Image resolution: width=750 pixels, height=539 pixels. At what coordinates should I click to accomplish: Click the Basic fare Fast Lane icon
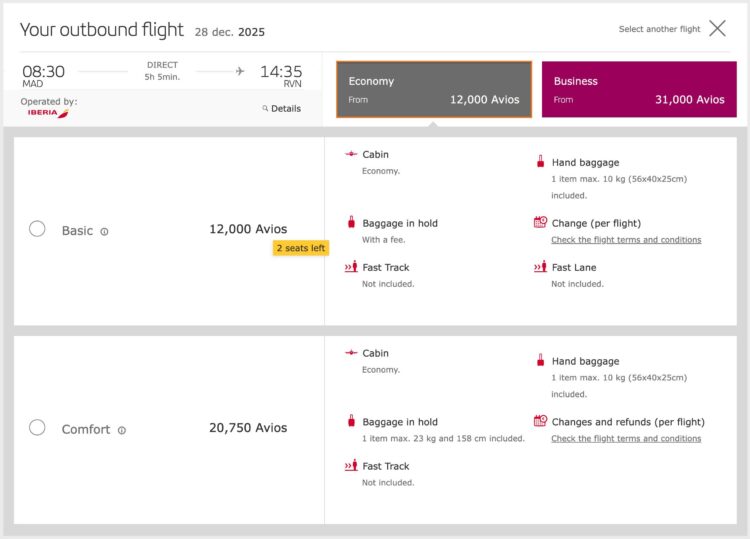pyautogui.click(x=540, y=266)
